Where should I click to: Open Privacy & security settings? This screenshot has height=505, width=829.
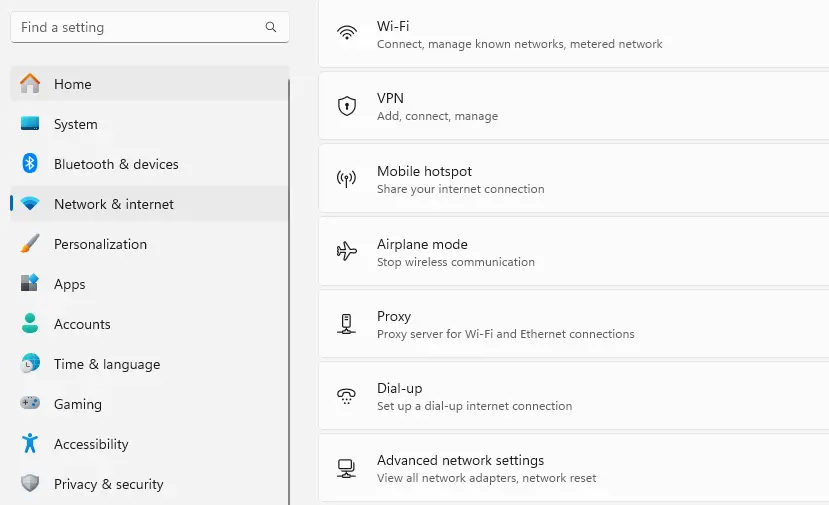pyautogui.click(x=108, y=484)
